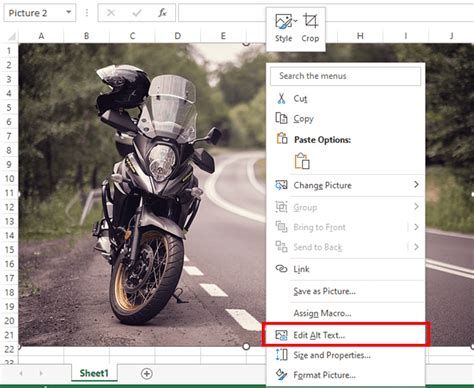Select Save as Picture menu entry
The height and width of the screenshot is (388, 474).
pyautogui.click(x=346, y=291)
